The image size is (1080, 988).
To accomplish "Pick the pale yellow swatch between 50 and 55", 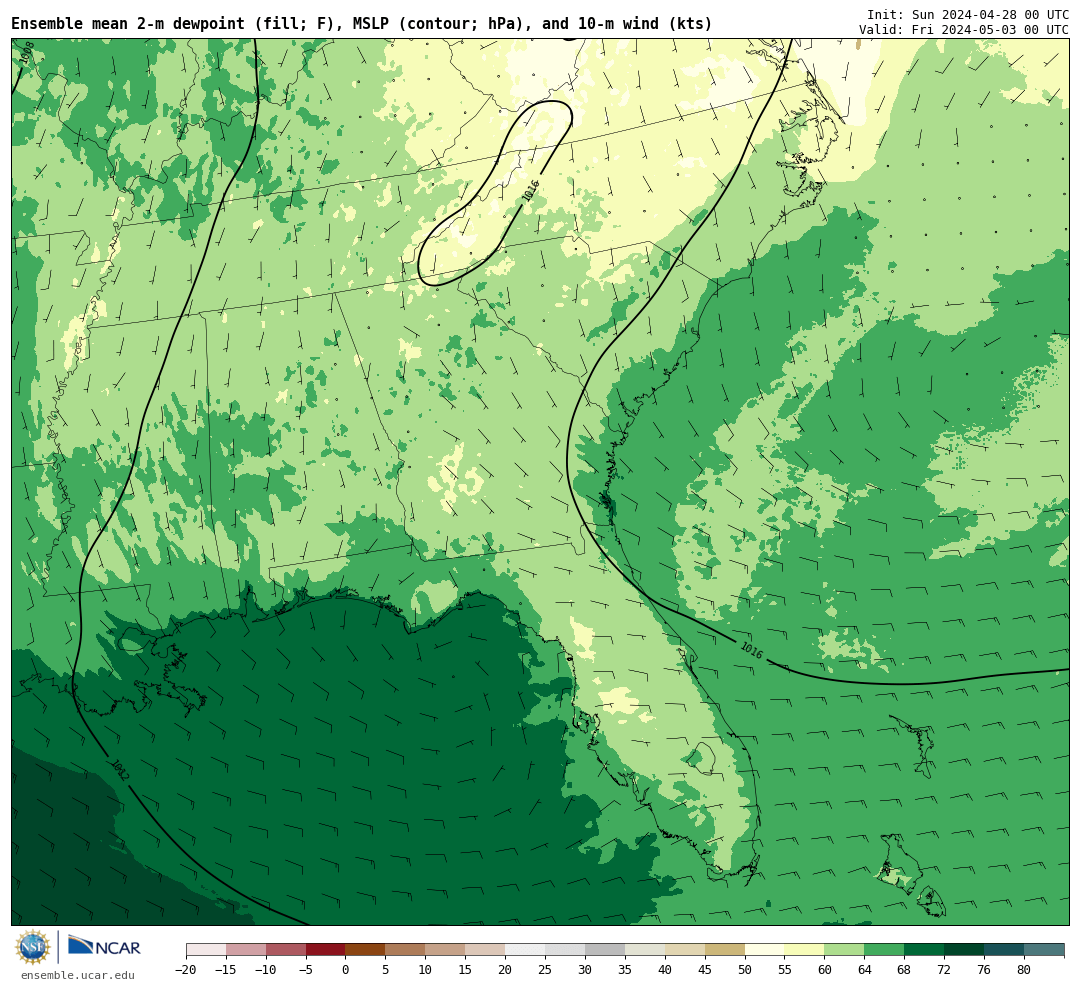I will [765, 949].
